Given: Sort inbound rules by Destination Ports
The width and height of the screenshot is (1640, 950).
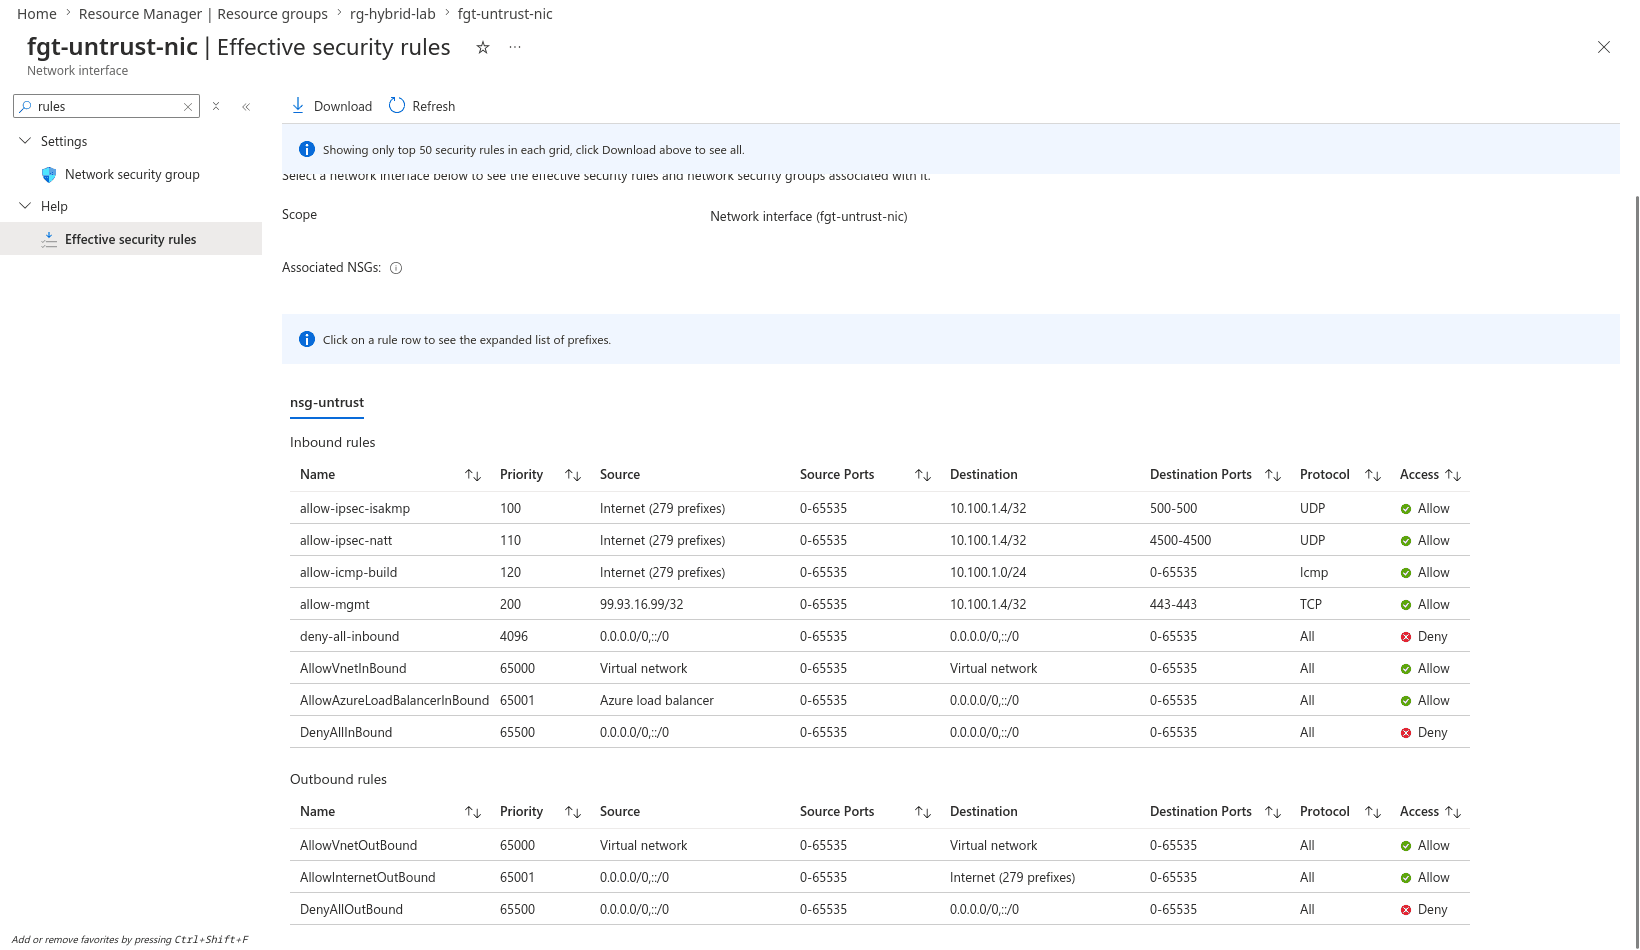Looking at the screenshot, I should (x=1273, y=475).
